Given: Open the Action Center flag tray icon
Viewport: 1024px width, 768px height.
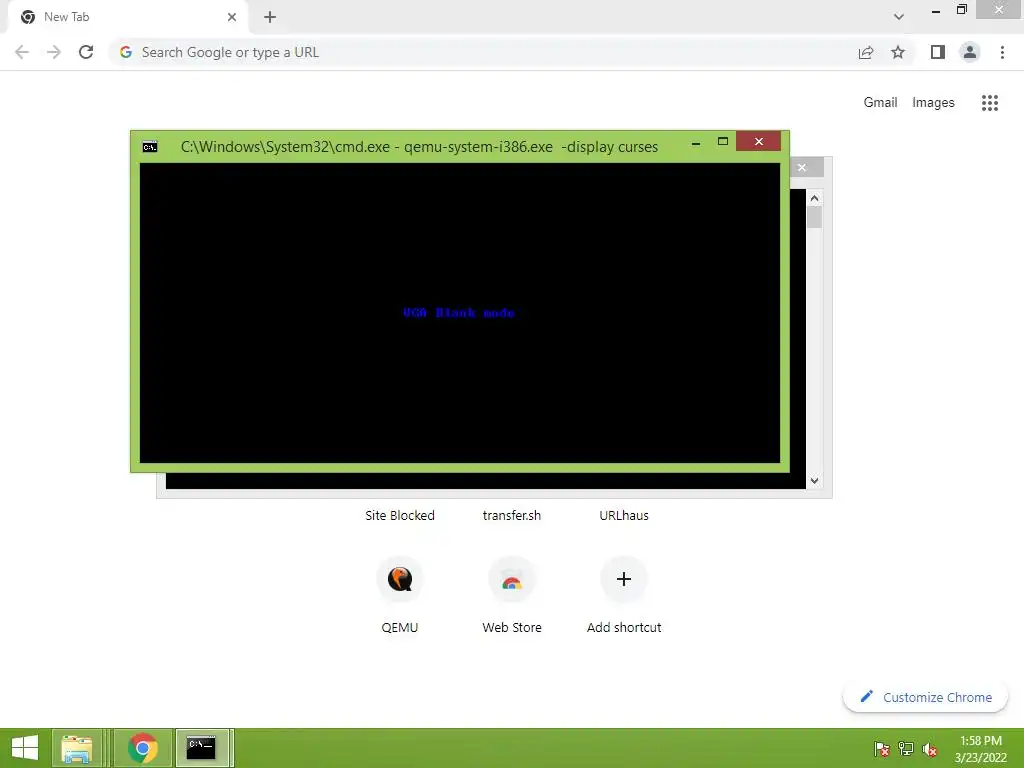Looking at the screenshot, I should coord(882,749).
